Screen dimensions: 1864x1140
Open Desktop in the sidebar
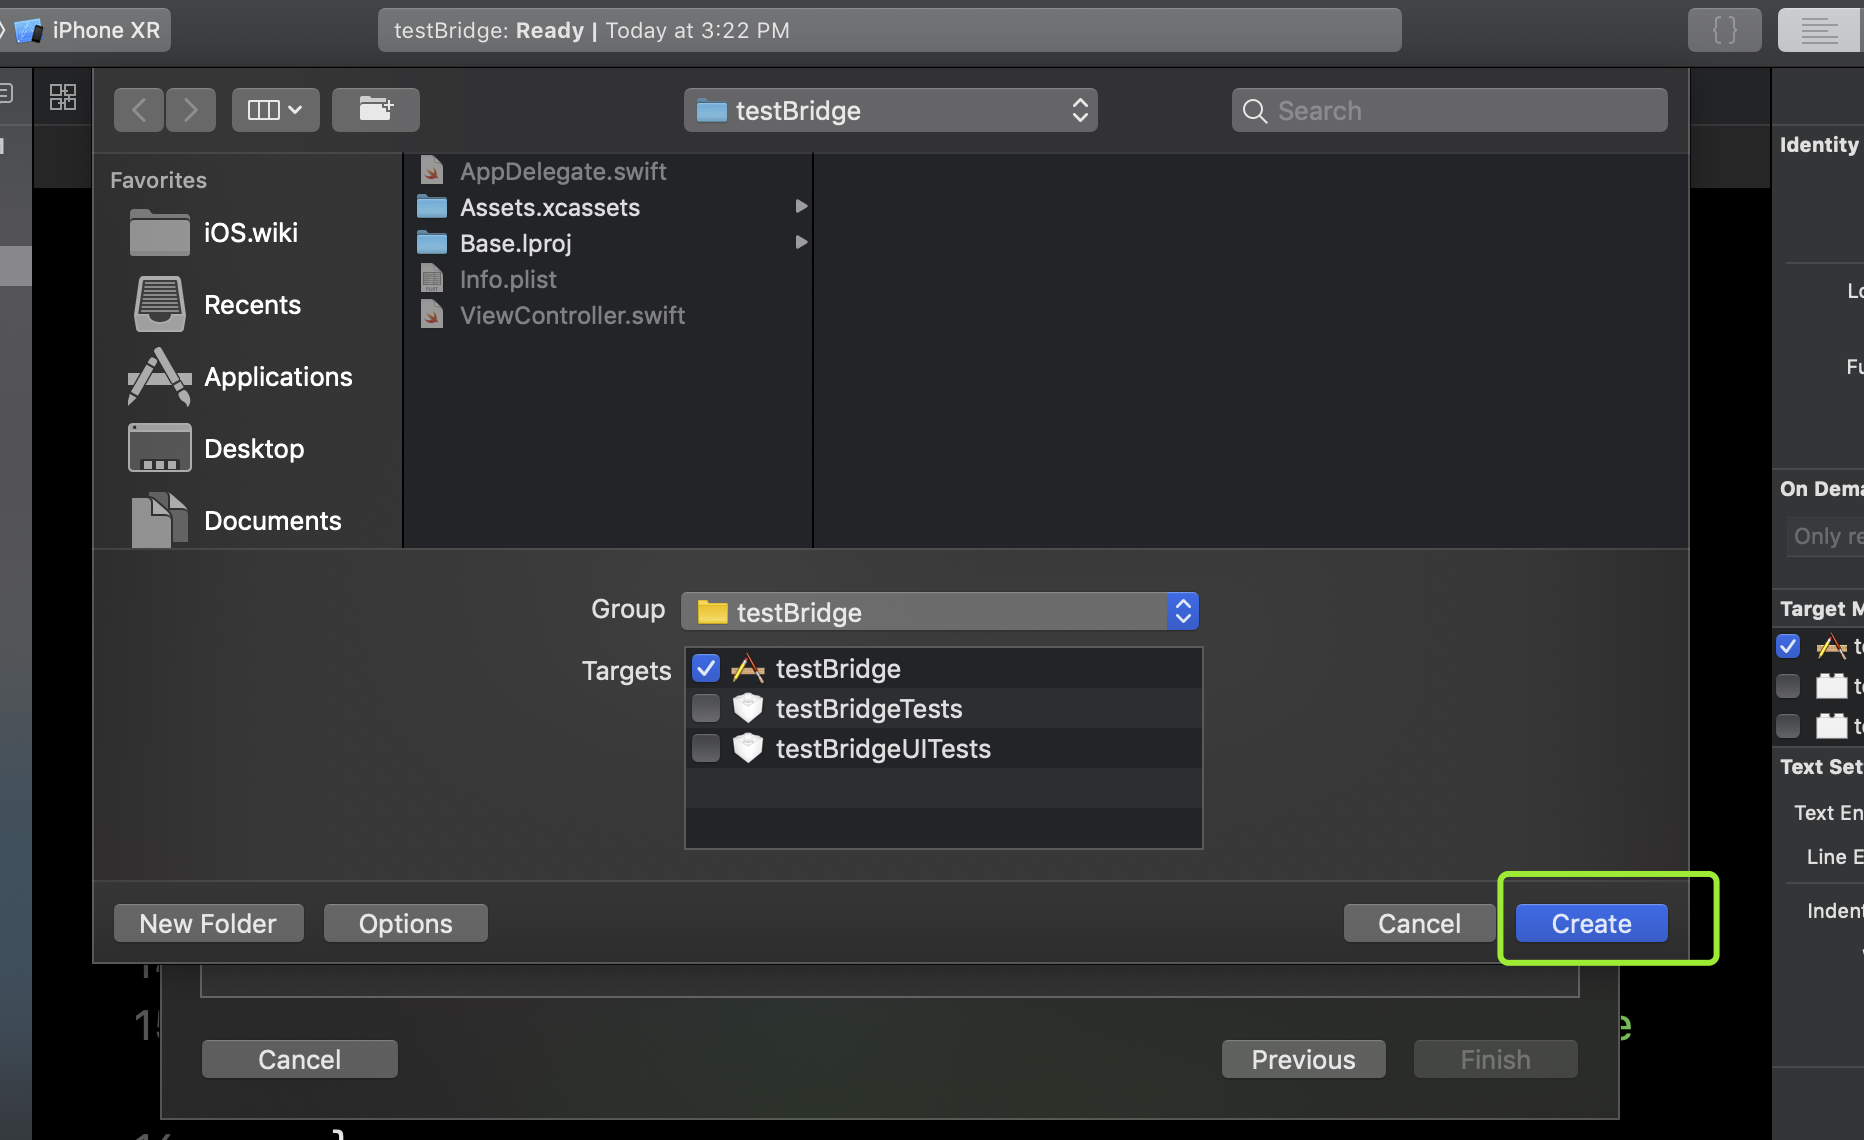[x=216, y=449]
